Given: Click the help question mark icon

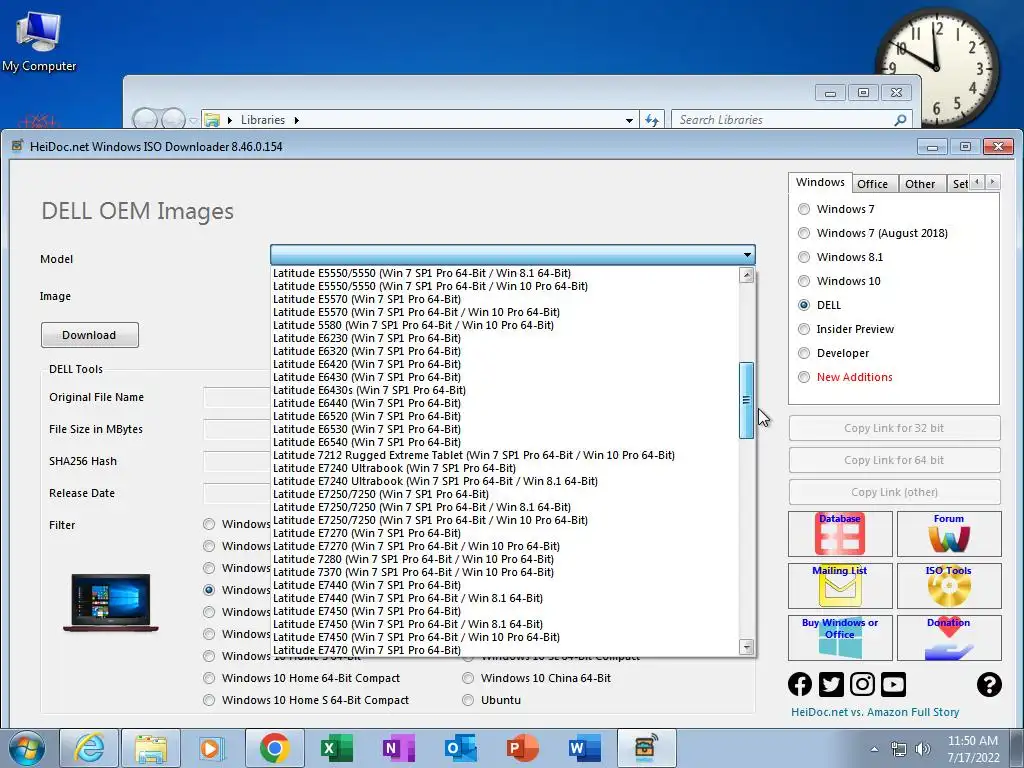Looking at the screenshot, I should click(989, 684).
